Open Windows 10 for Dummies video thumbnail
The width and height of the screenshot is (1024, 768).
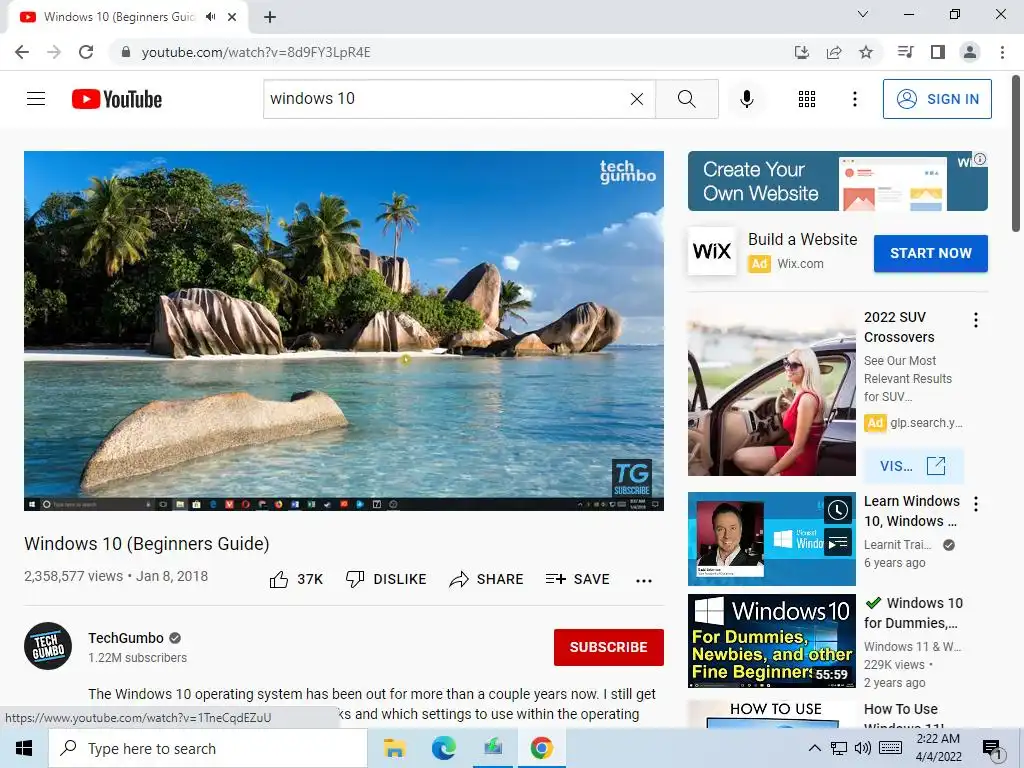771,641
